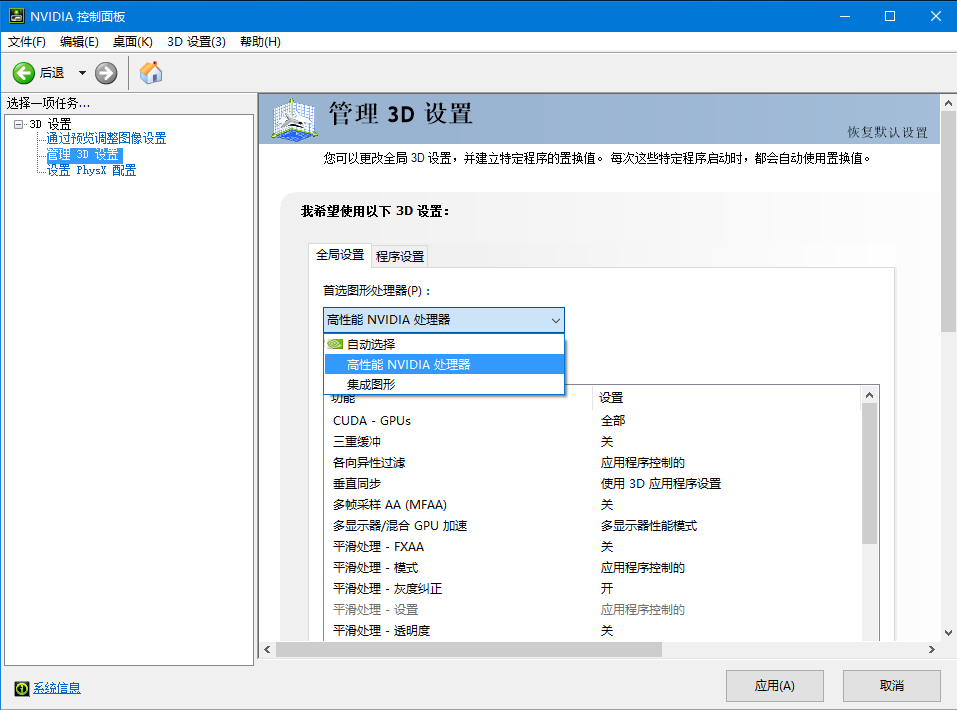The height and width of the screenshot is (710, 957).
Task: Click the main panel vertical scrollbar thumb
Action: pos(948,222)
